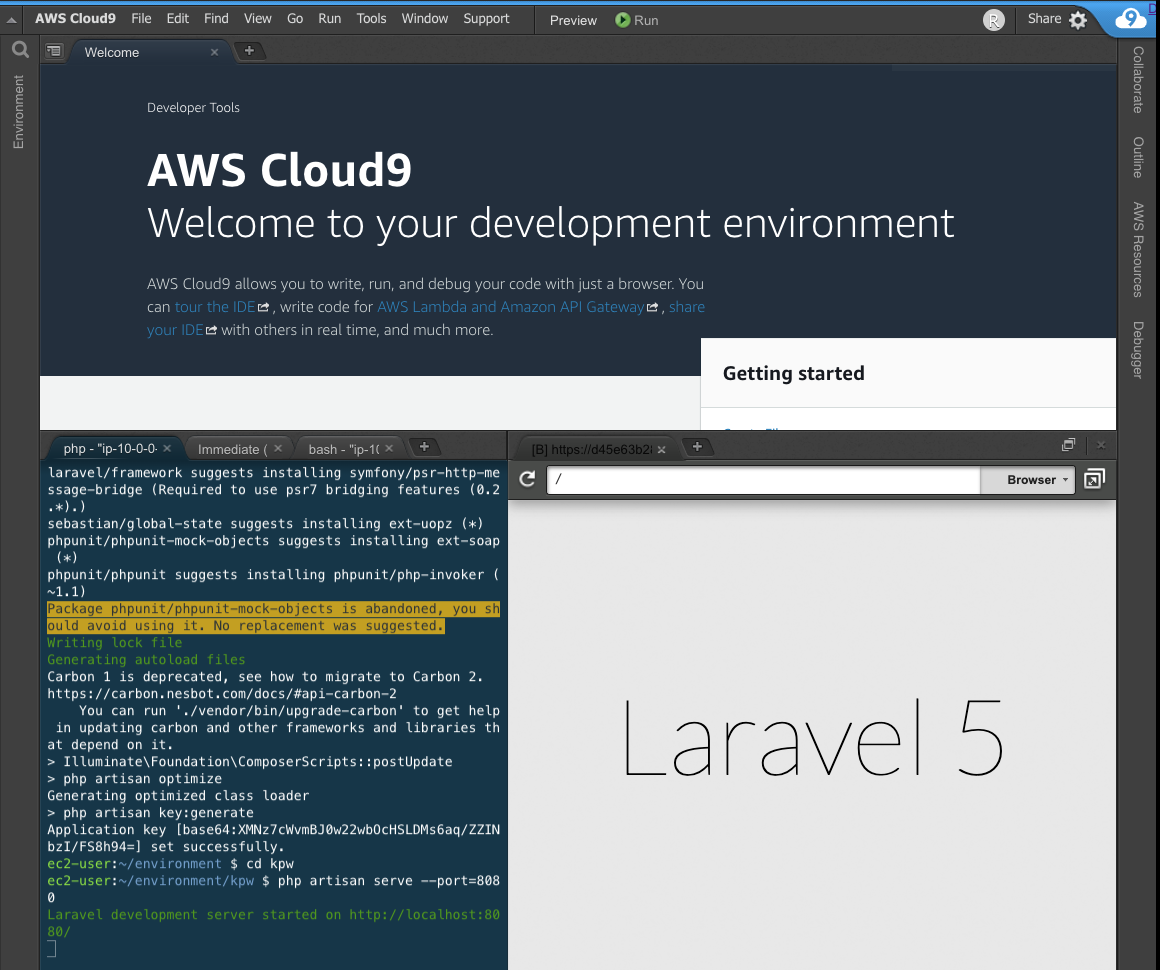Click '> php artisan key:generate' line
Screen dimensions: 1160x970
(x=150, y=813)
